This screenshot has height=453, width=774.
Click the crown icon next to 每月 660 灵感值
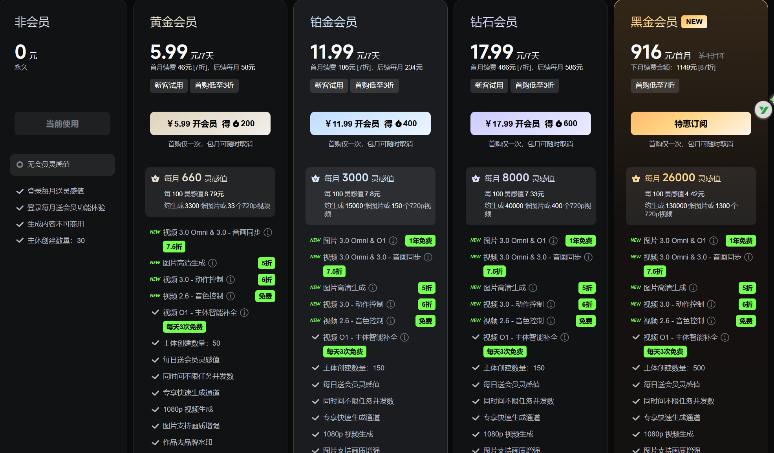tap(155, 178)
